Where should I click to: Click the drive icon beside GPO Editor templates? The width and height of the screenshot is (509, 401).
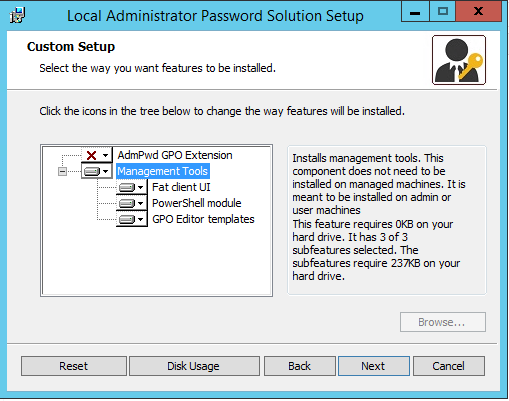[x=127, y=219]
